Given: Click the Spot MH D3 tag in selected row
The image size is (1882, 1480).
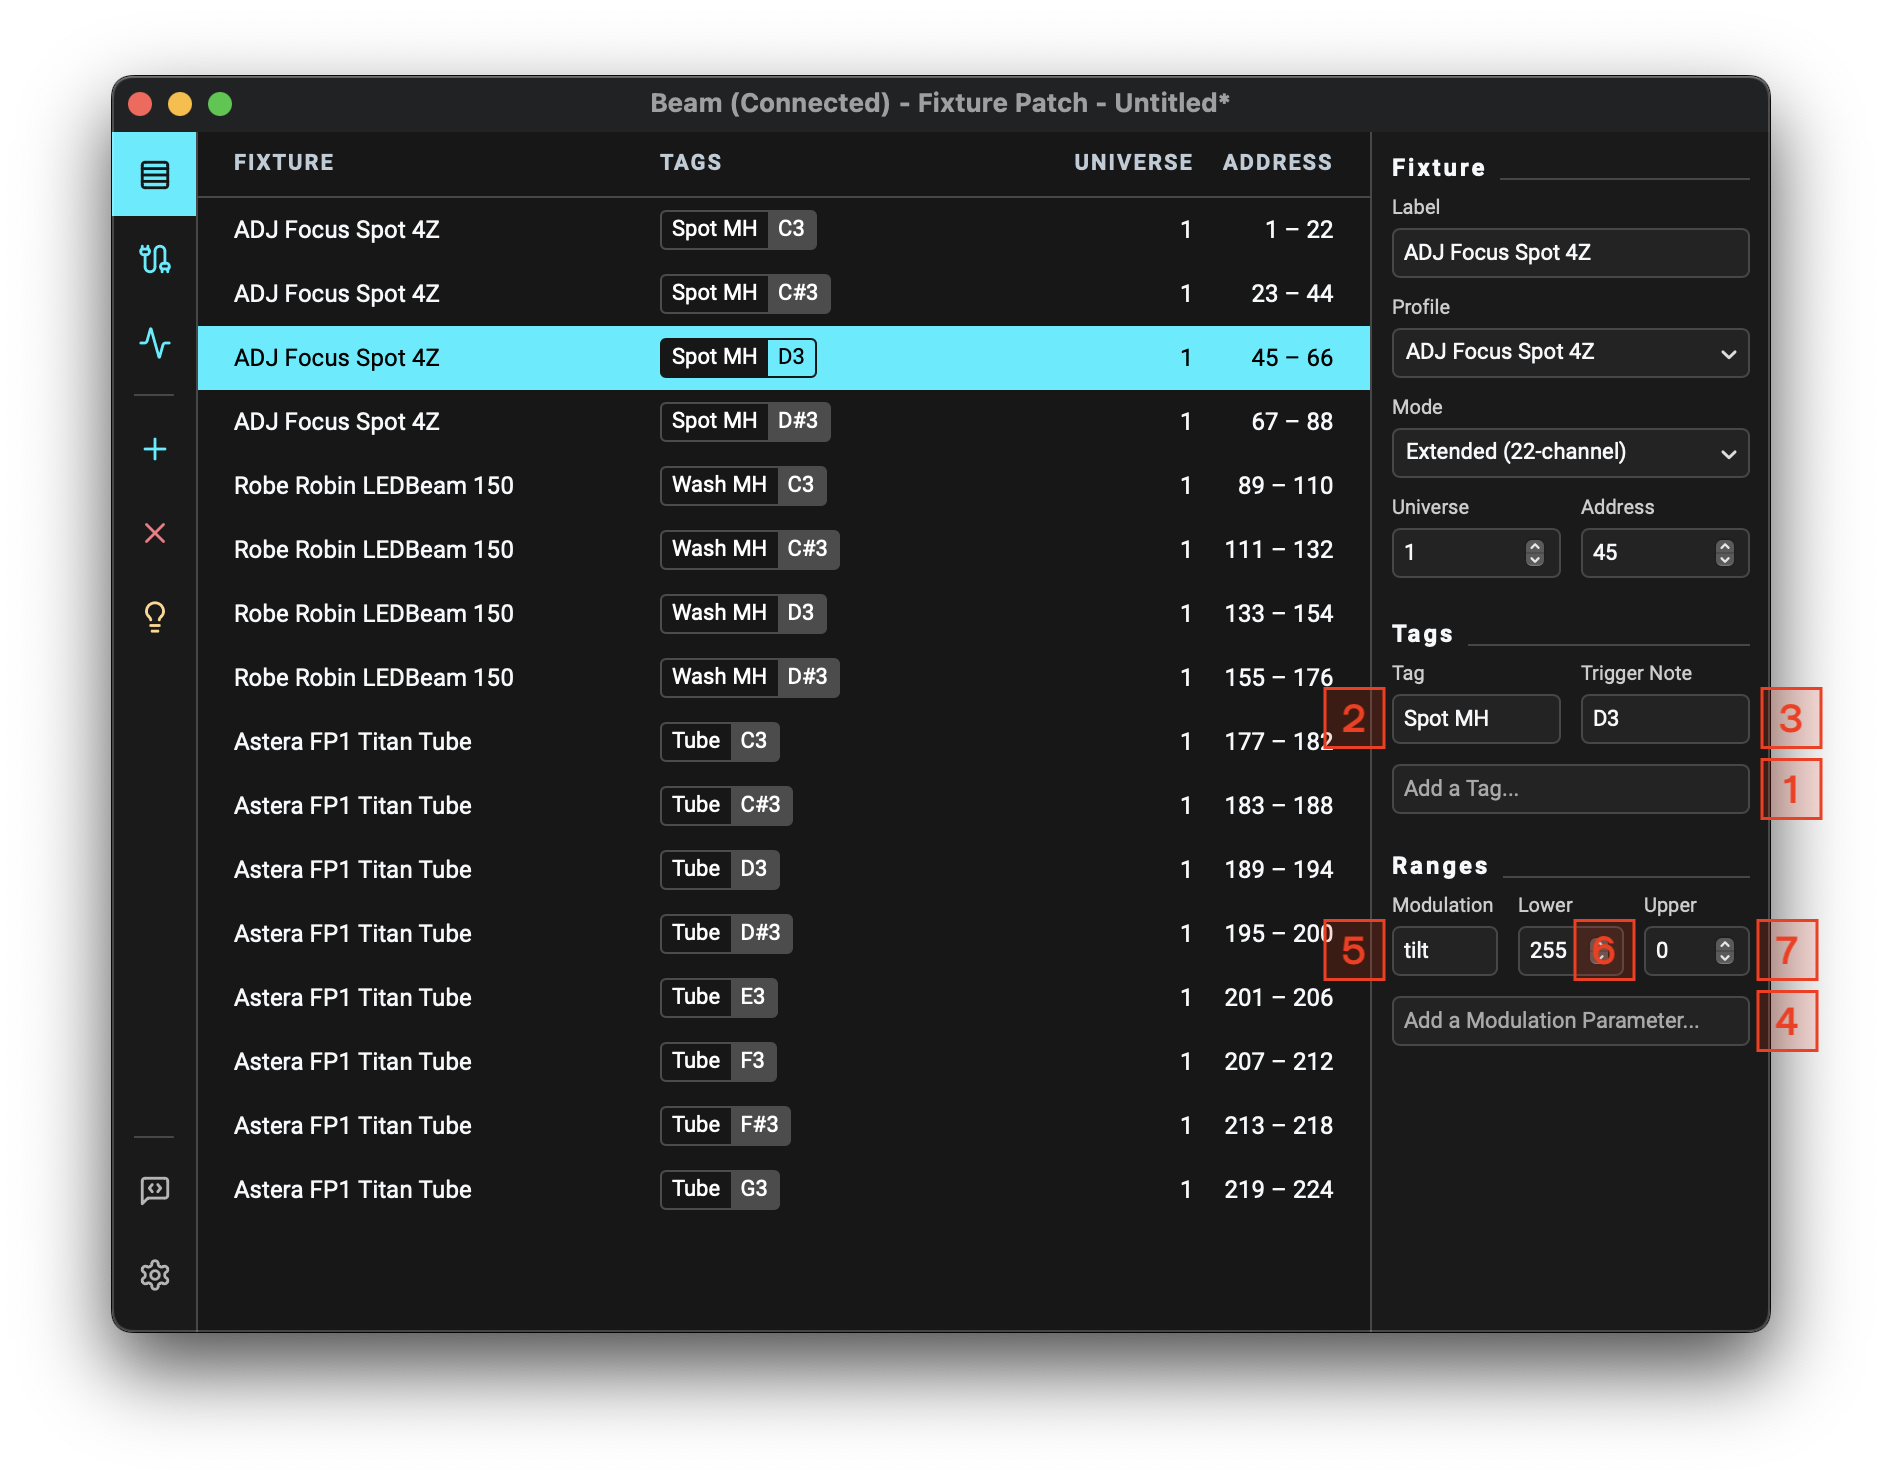Looking at the screenshot, I should click(x=738, y=358).
